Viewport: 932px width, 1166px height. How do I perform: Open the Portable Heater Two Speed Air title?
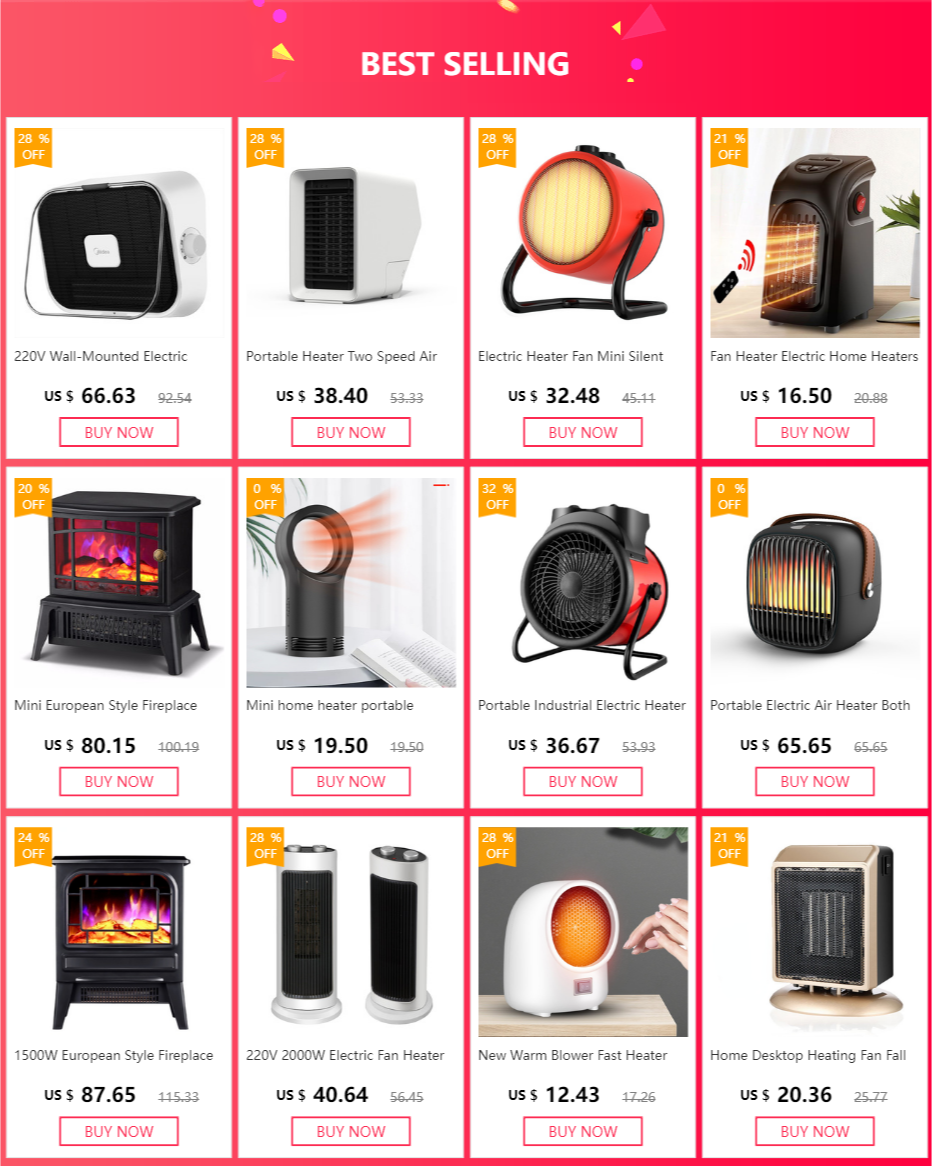341,357
